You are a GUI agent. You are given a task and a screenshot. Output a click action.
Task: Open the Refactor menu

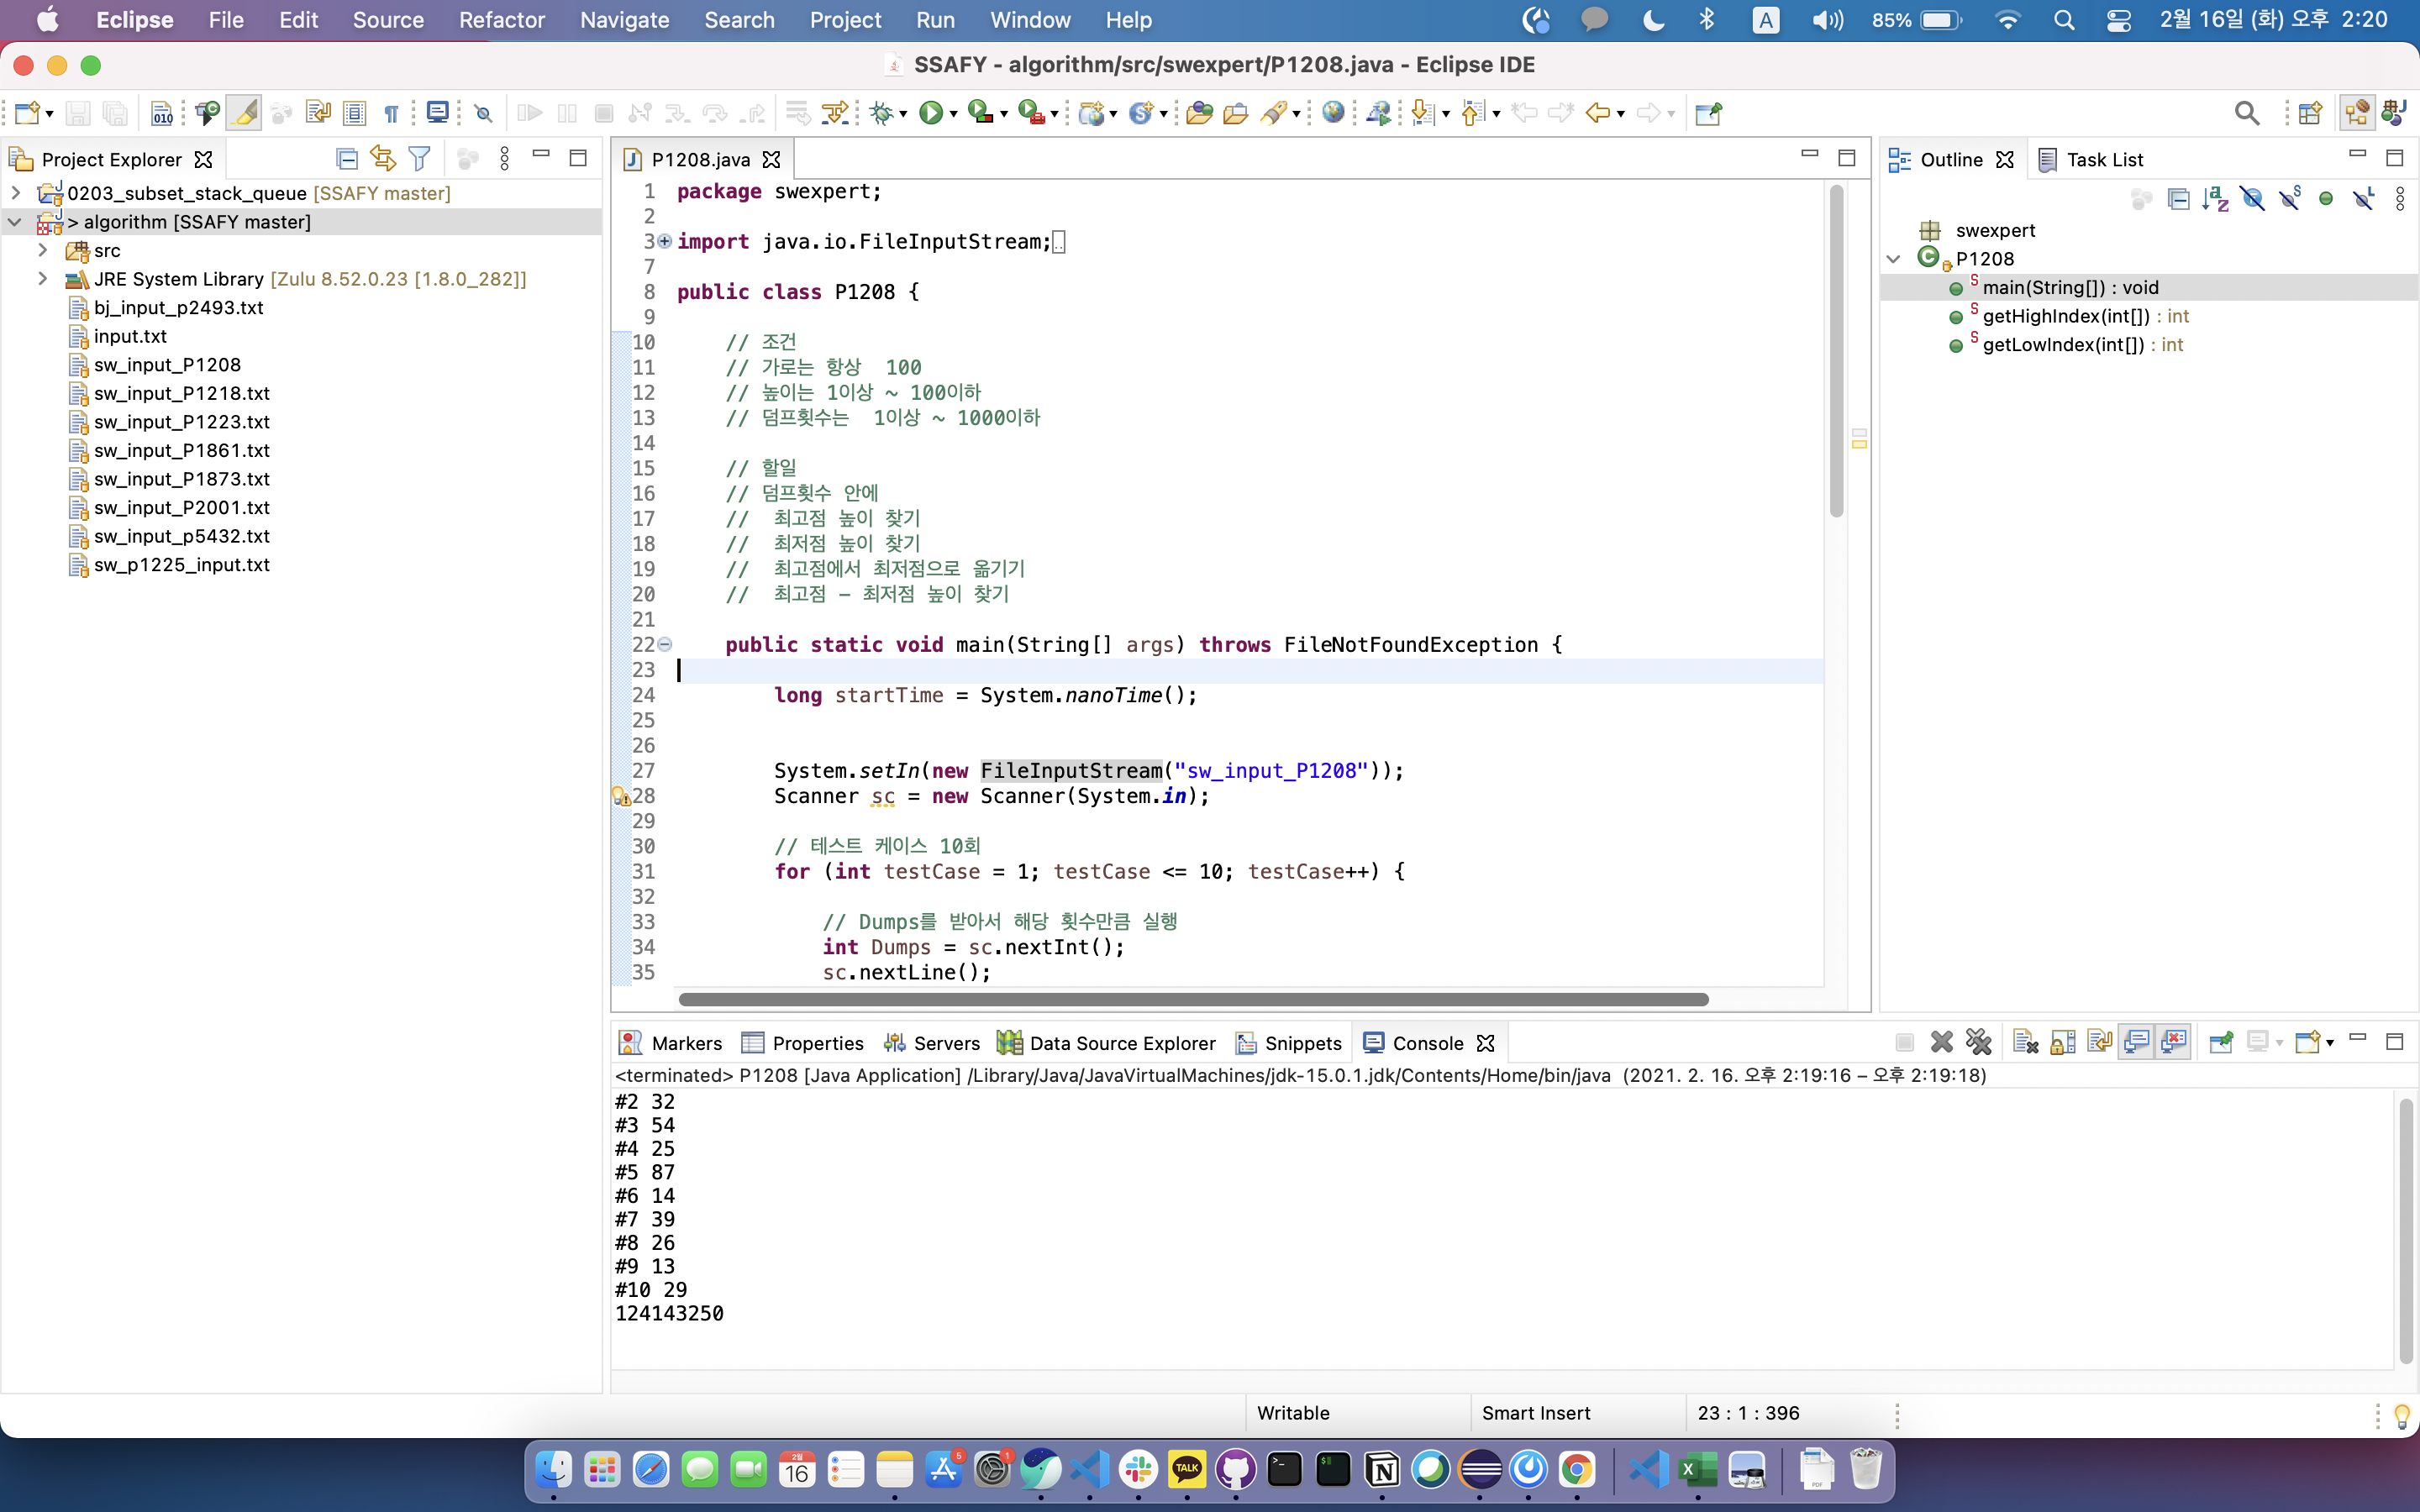[x=501, y=20]
